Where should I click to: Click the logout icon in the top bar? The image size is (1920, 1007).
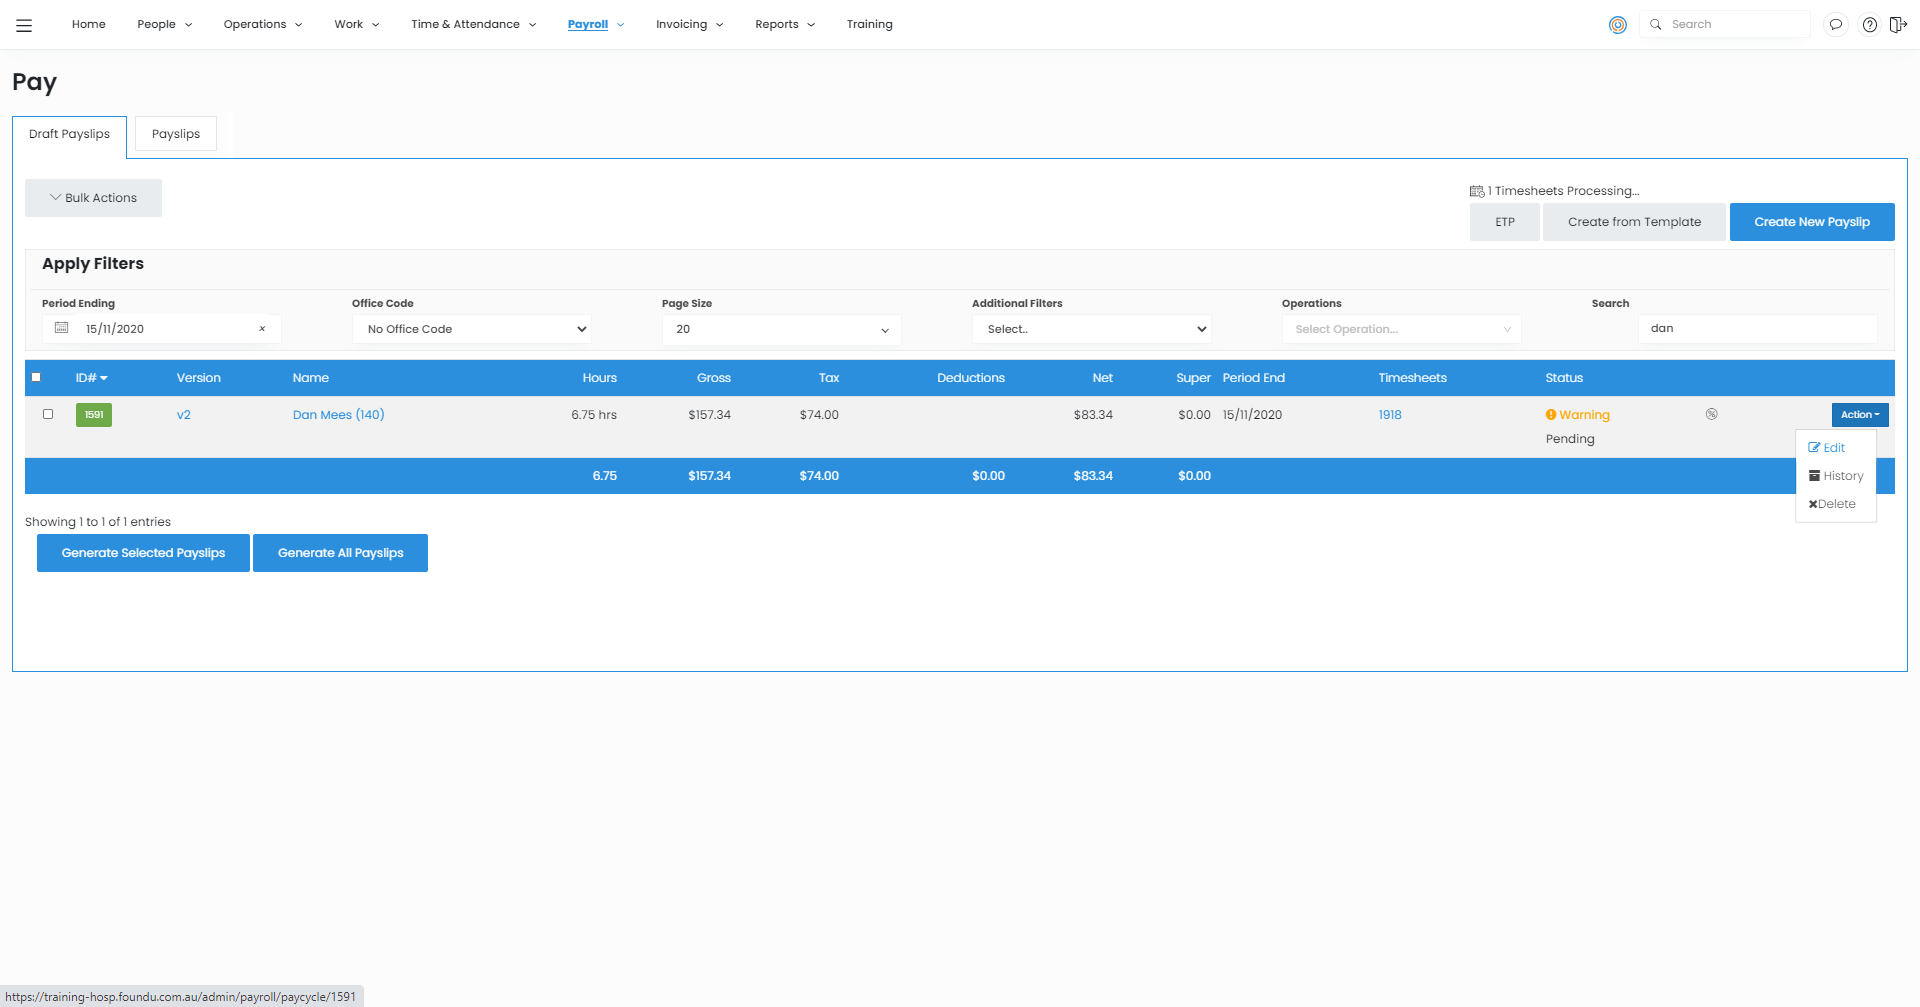coord(1898,25)
